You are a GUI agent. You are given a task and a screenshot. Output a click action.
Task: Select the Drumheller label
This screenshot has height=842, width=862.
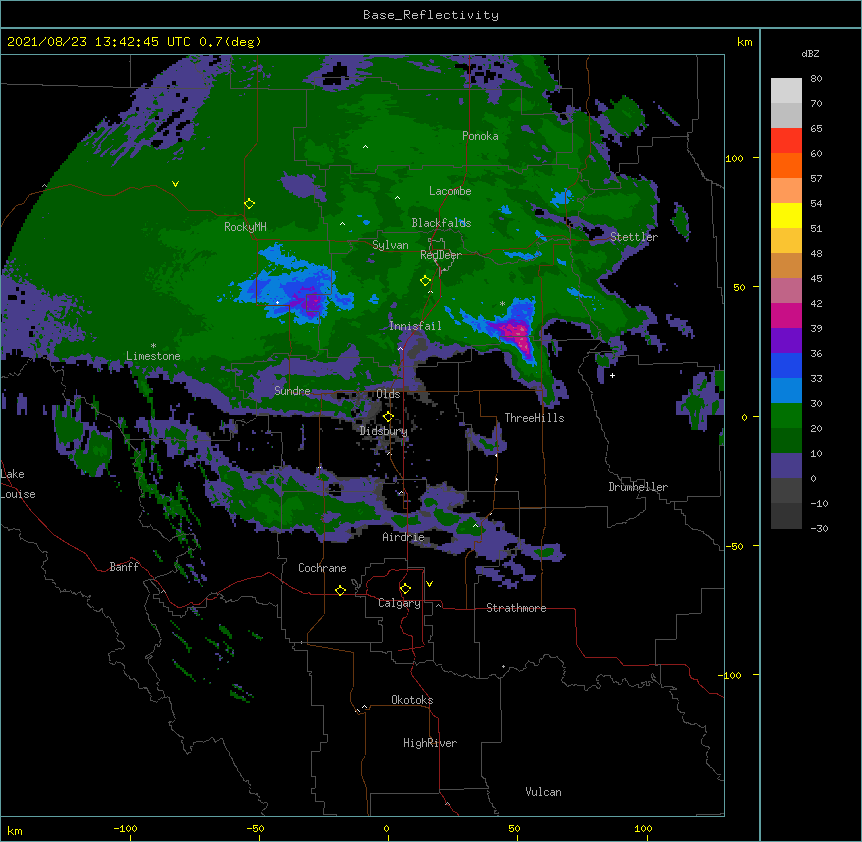638,487
